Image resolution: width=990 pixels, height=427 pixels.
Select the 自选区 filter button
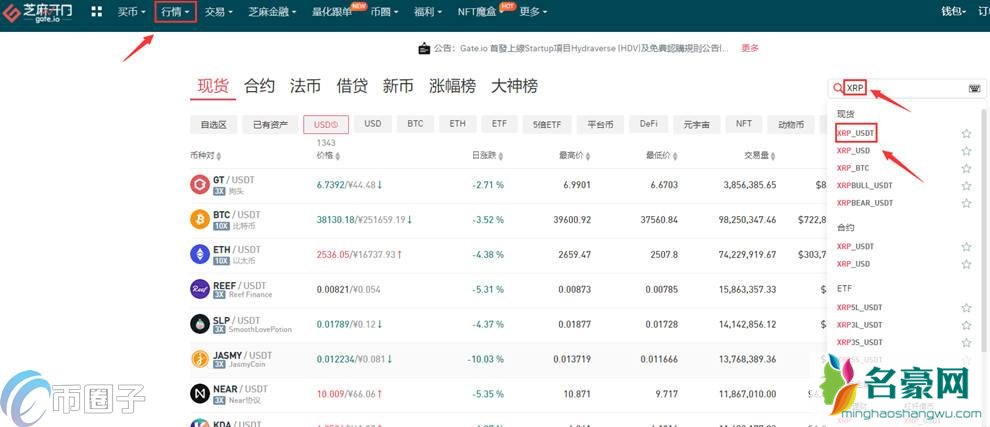[213, 124]
